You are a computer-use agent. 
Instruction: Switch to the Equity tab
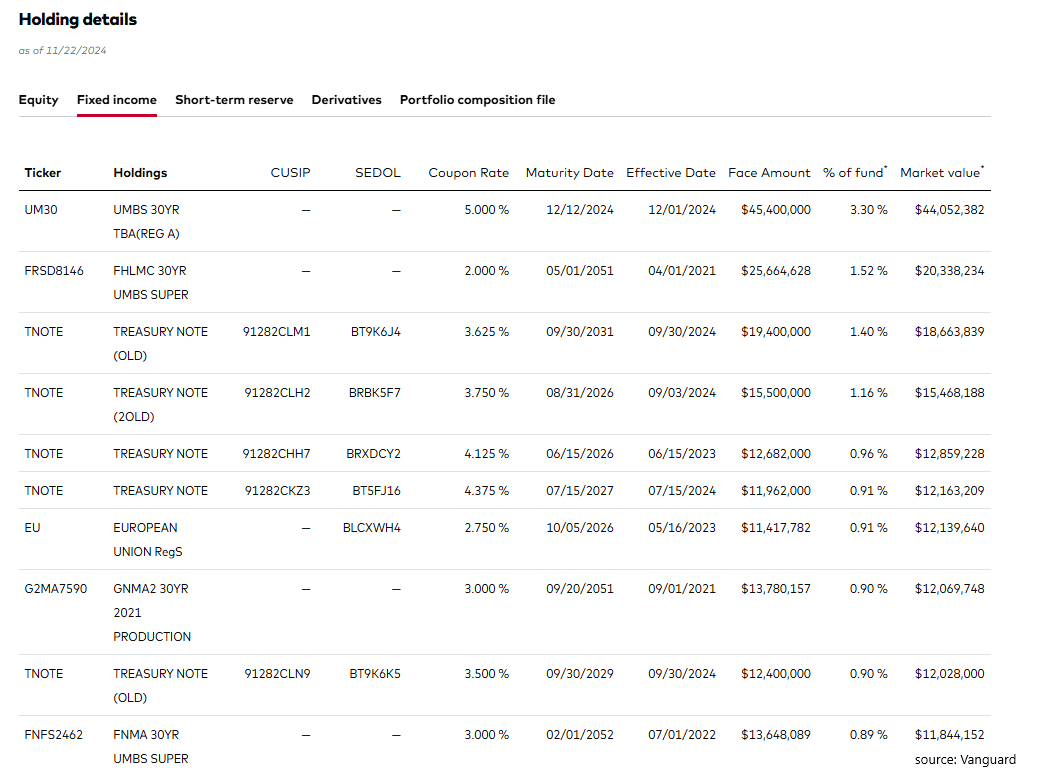[x=38, y=100]
